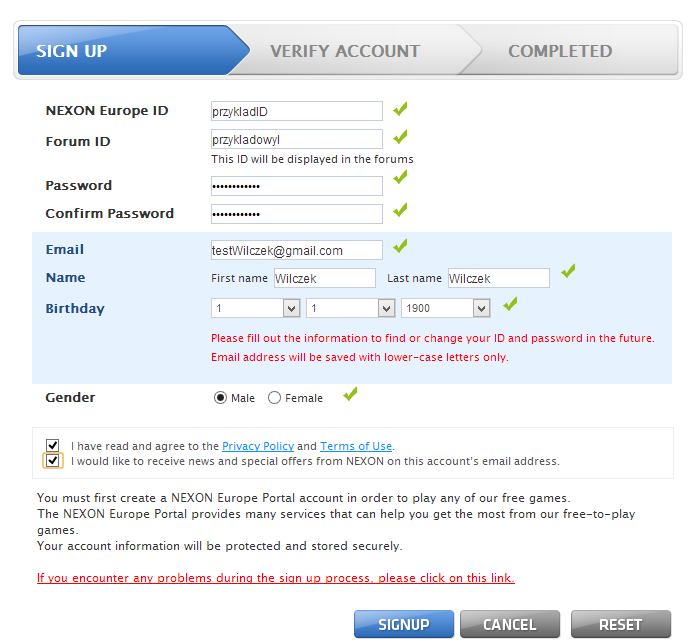Click the green checkmark beside Email field
Viewport: 692px width, 644px height.
400,246
